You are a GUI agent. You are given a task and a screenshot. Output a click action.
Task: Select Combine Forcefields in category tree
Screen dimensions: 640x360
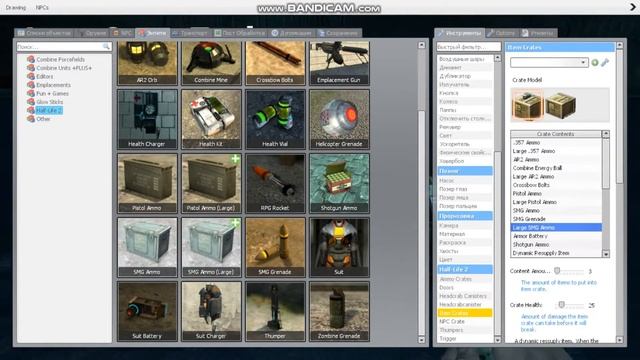click(60, 59)
